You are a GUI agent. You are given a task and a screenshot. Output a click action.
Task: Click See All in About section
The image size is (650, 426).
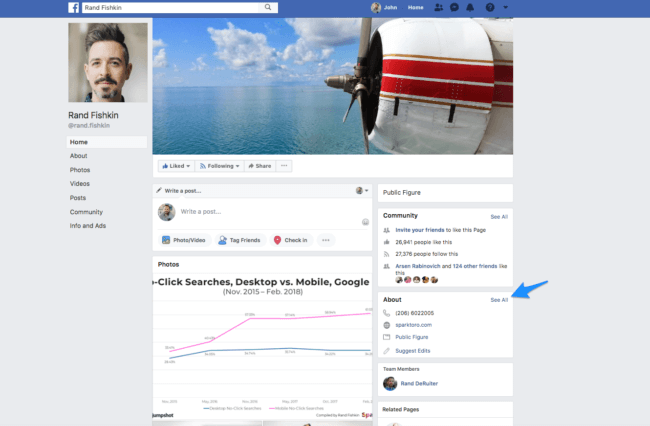coord(499,300)
